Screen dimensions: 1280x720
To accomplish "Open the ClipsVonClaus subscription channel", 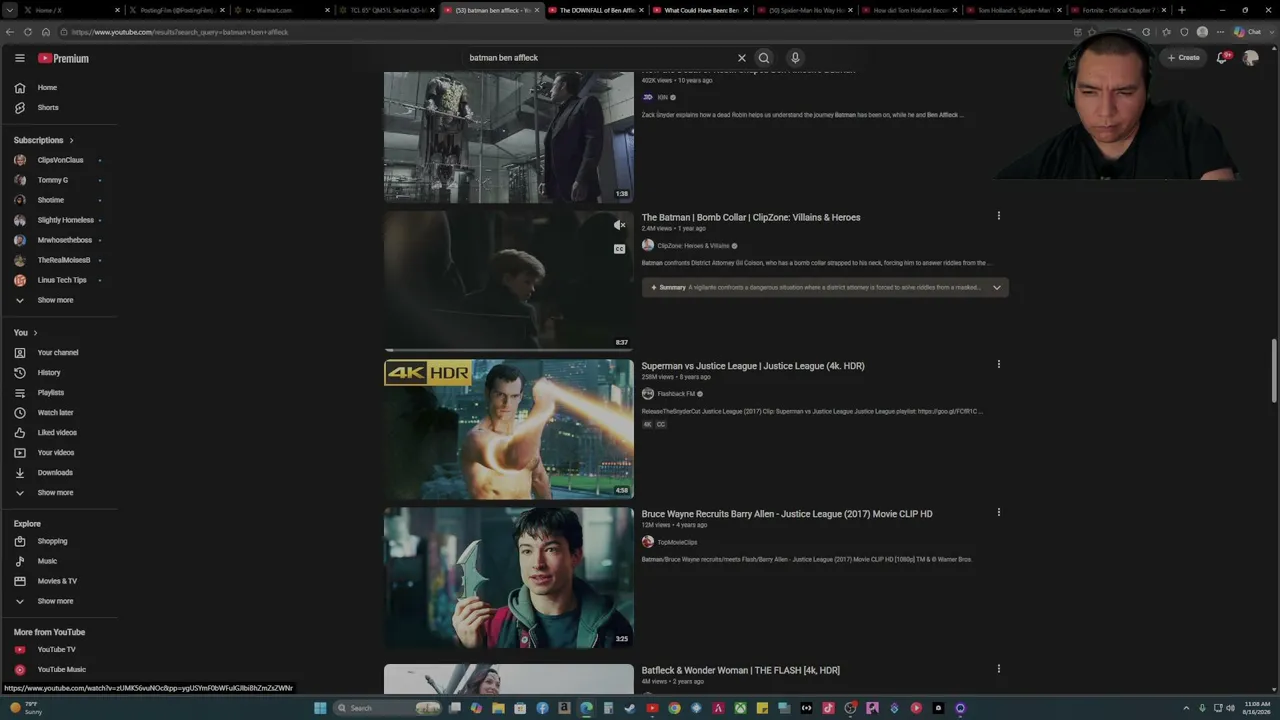I will click(x=58, y=160).
